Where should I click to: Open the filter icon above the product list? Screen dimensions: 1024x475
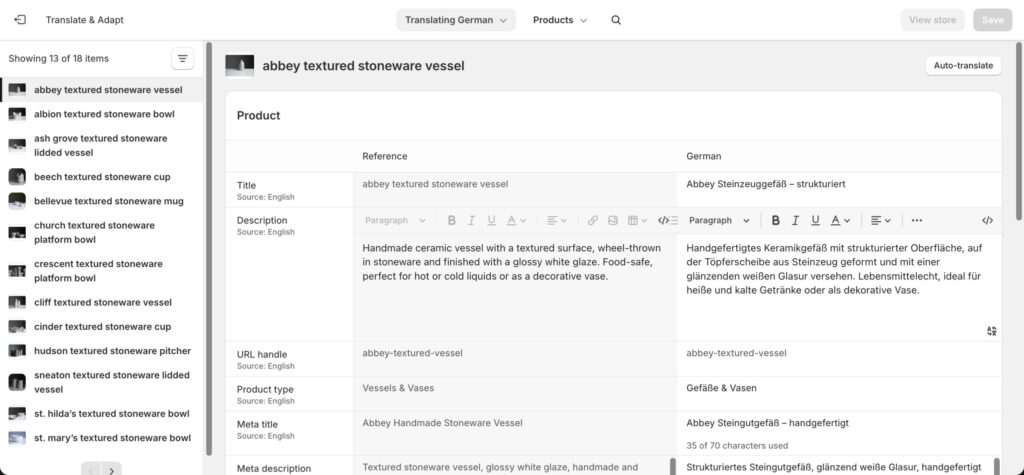183,59
